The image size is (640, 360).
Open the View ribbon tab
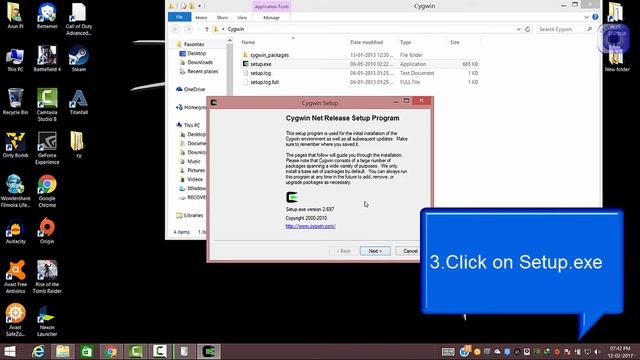coord(242,18)
